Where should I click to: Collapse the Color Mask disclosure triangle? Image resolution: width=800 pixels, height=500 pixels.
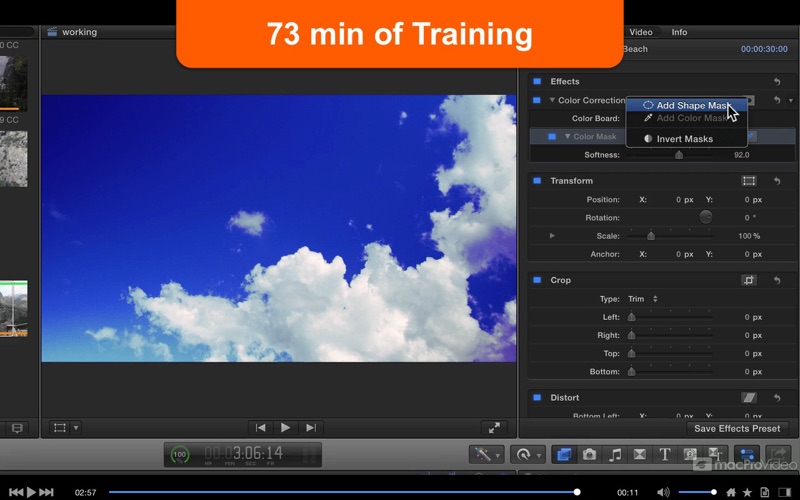pyautogui.click(x=567, y=137)
